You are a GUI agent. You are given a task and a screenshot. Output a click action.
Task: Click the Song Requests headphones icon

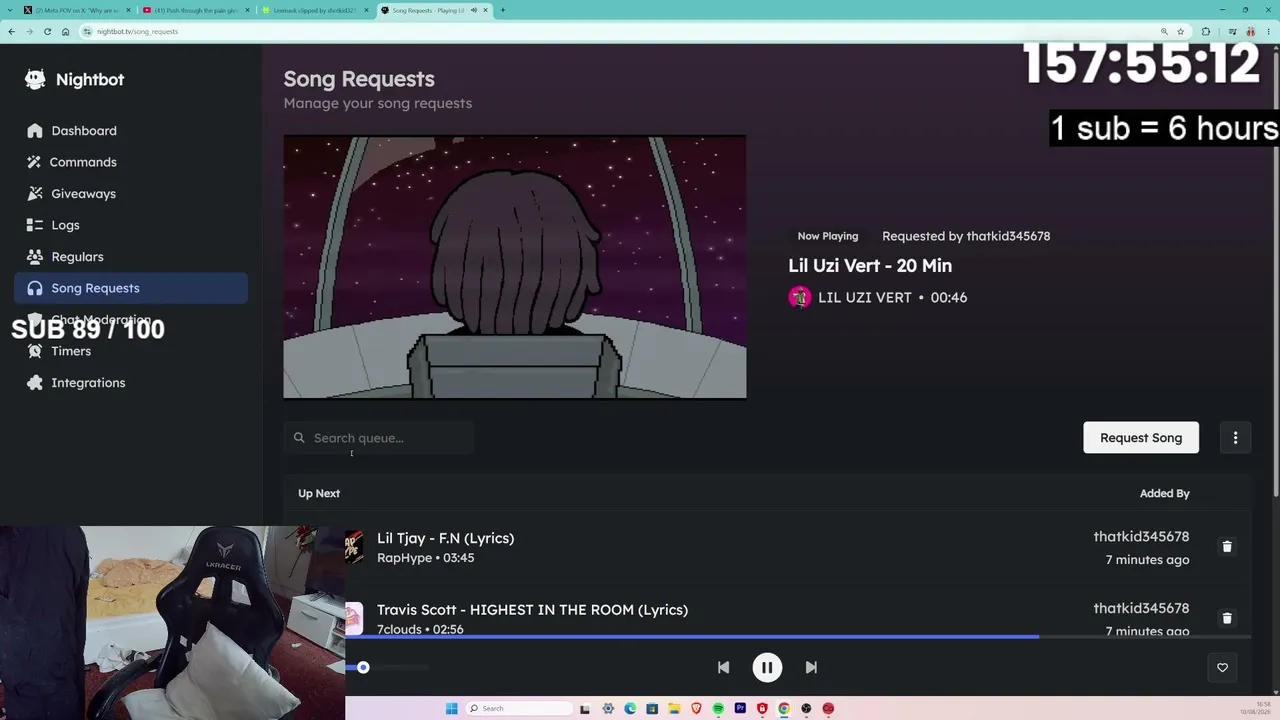coord(35,288)
